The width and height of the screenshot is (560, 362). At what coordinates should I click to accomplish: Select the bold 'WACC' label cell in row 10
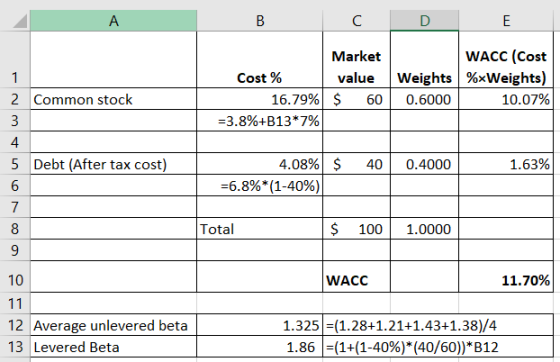tap(356, 277)
